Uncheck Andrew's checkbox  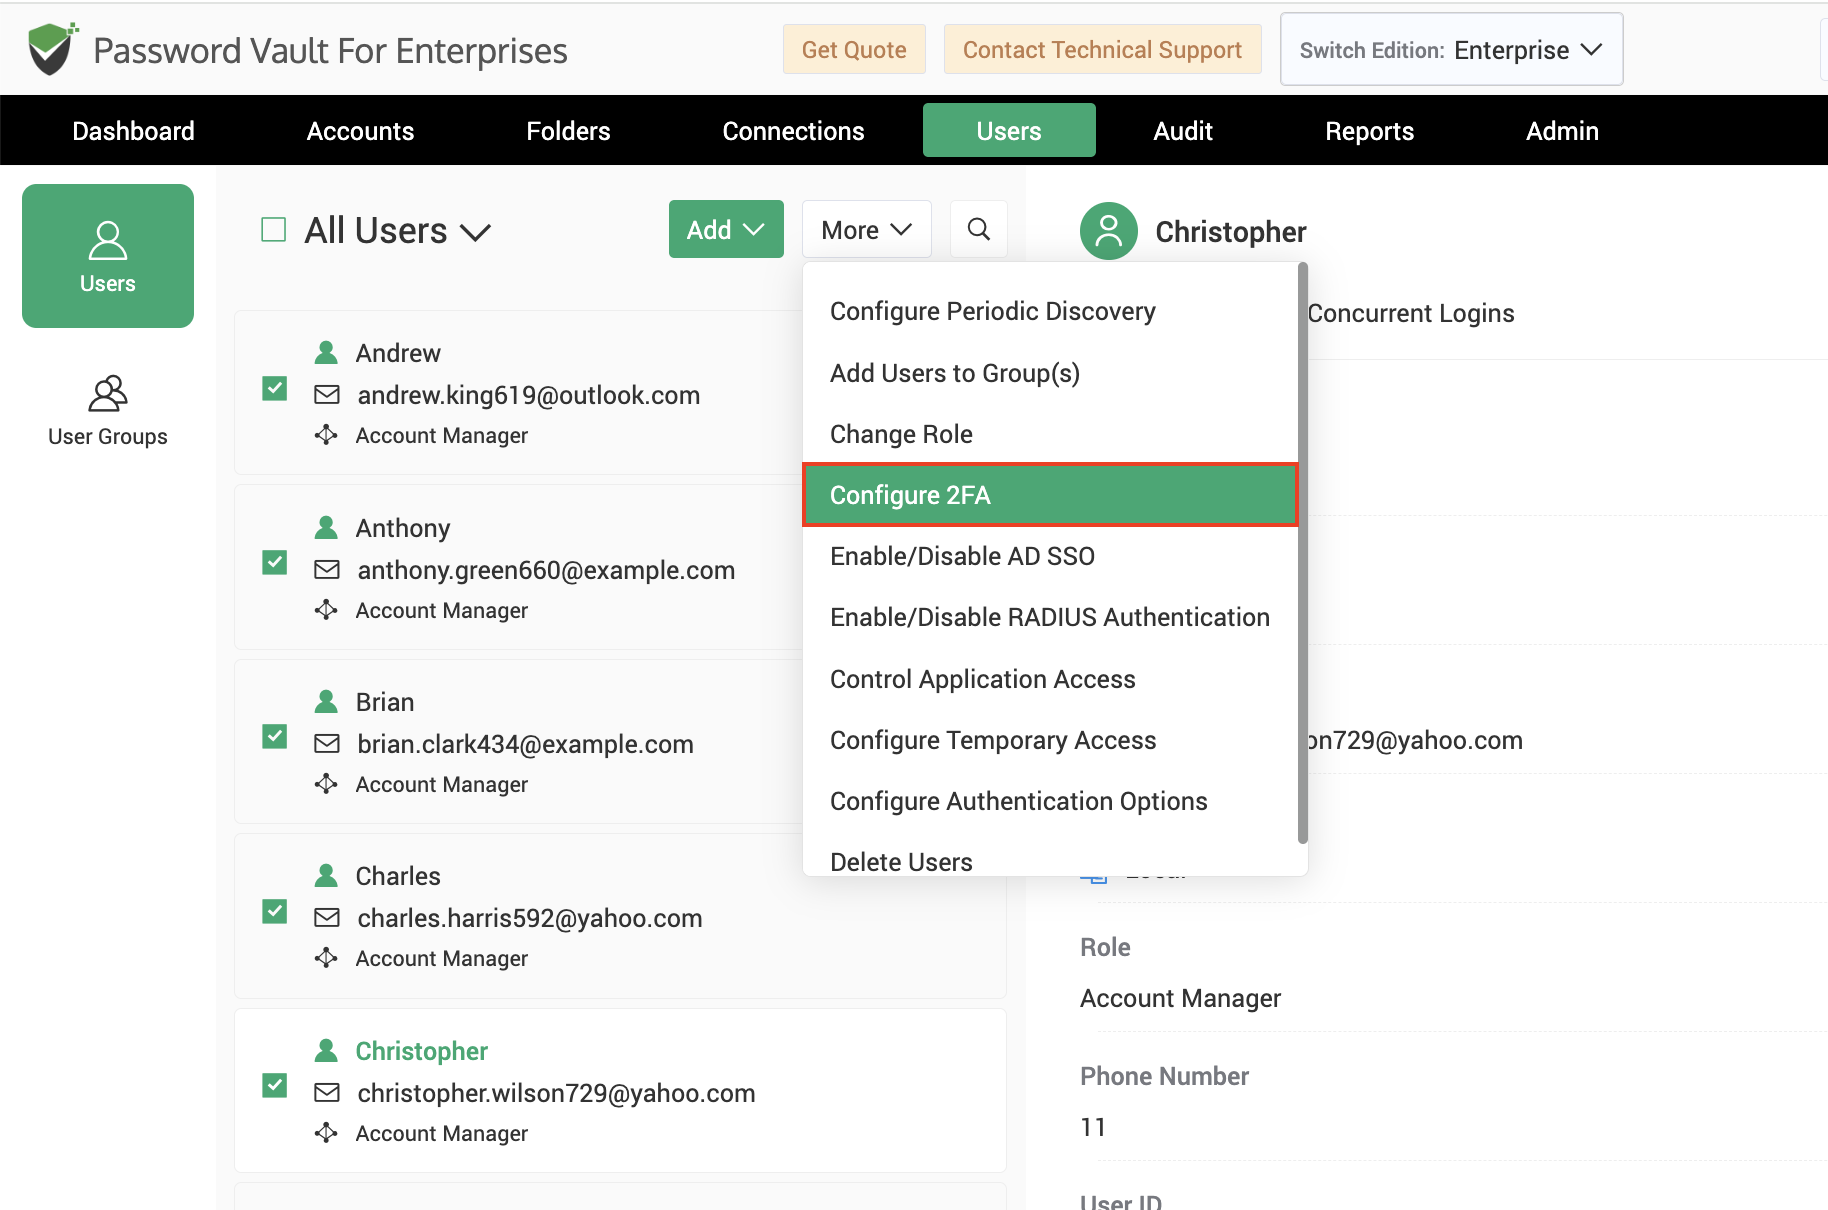click(275, 388)
